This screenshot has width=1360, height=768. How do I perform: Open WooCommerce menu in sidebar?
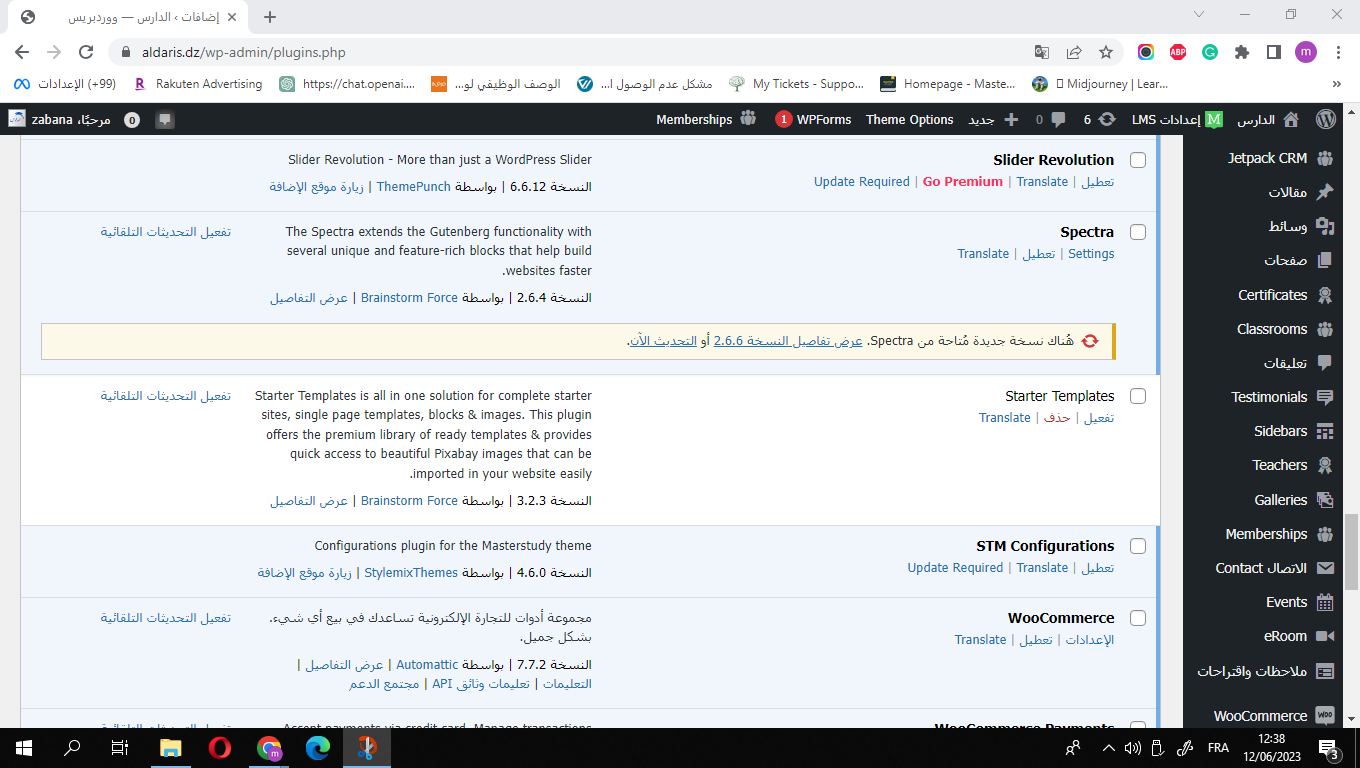click(1260, 716)
